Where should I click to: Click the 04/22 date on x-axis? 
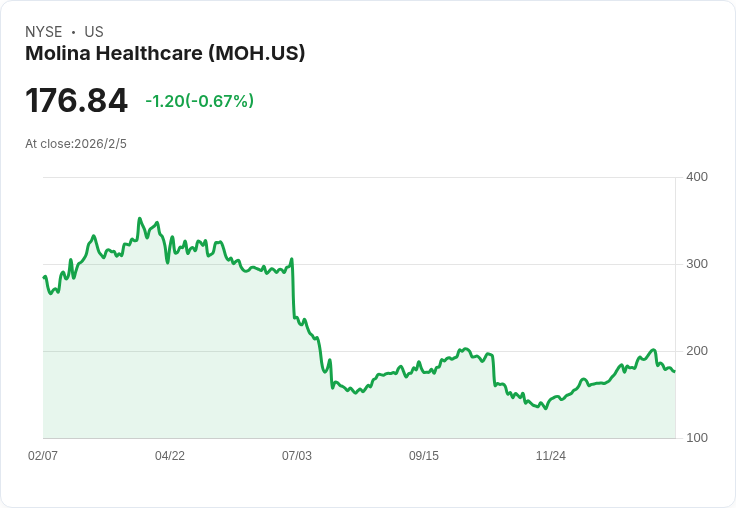coord(170,456)
